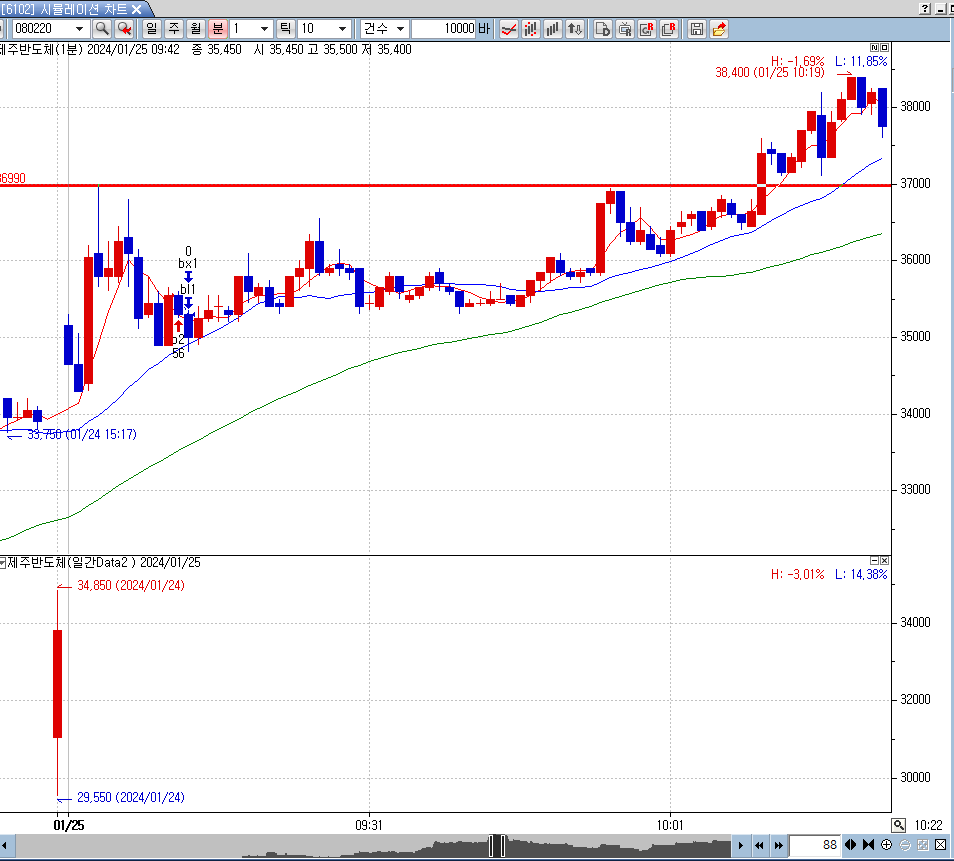Expand the minute interval dropdown showing 1
The image size is (954, 861).
click(x=264, y=28)
